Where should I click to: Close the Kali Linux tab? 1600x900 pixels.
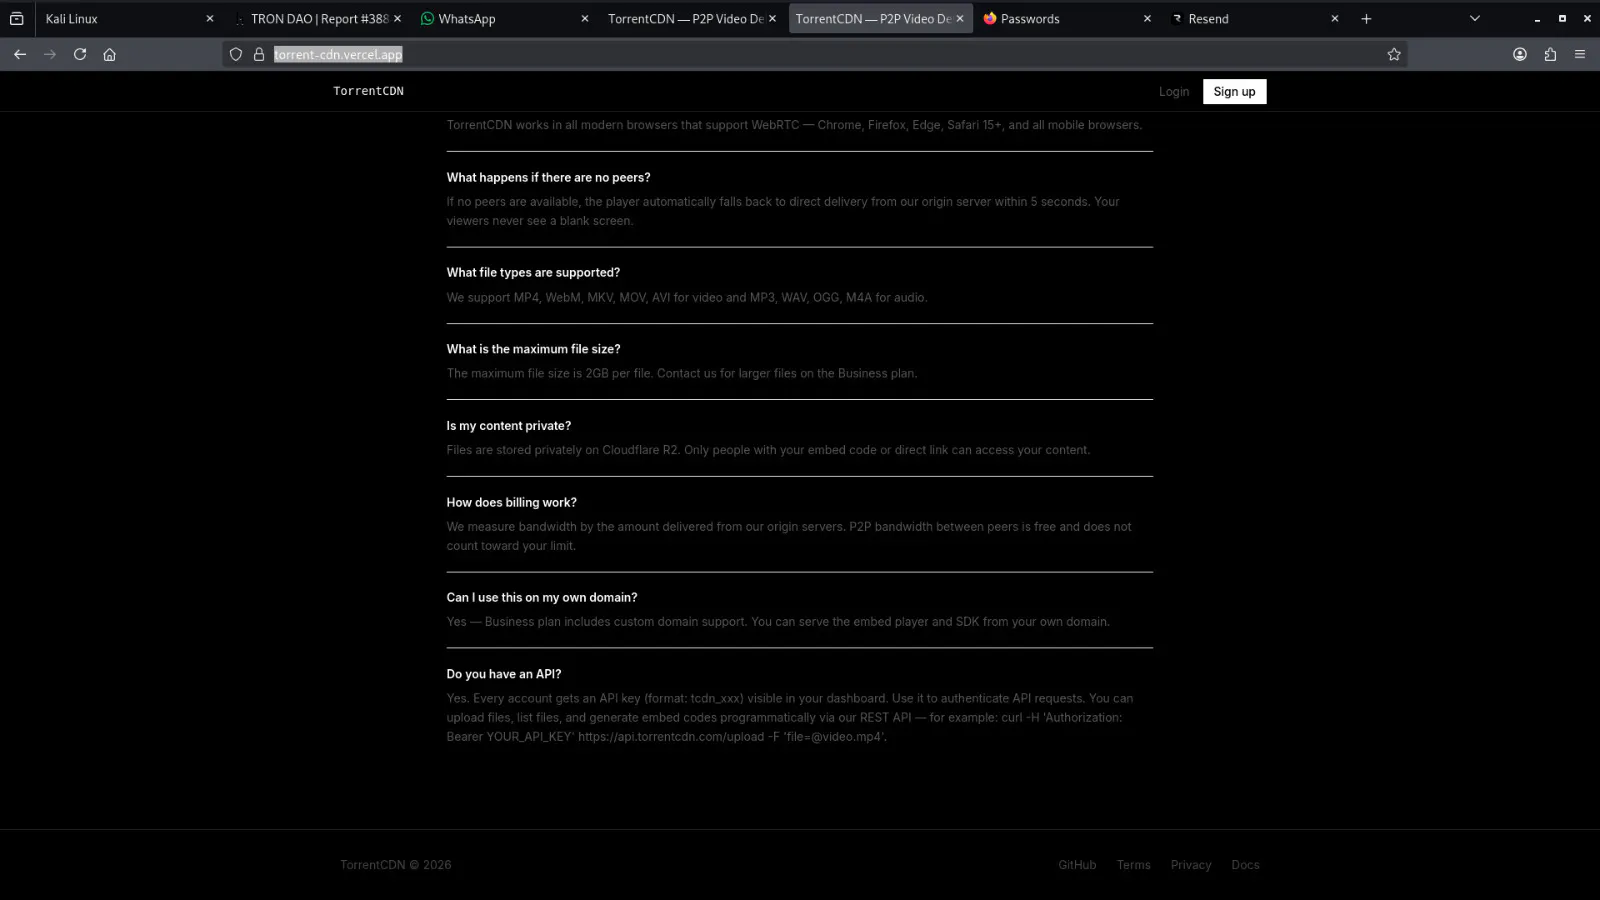[210, 18]
